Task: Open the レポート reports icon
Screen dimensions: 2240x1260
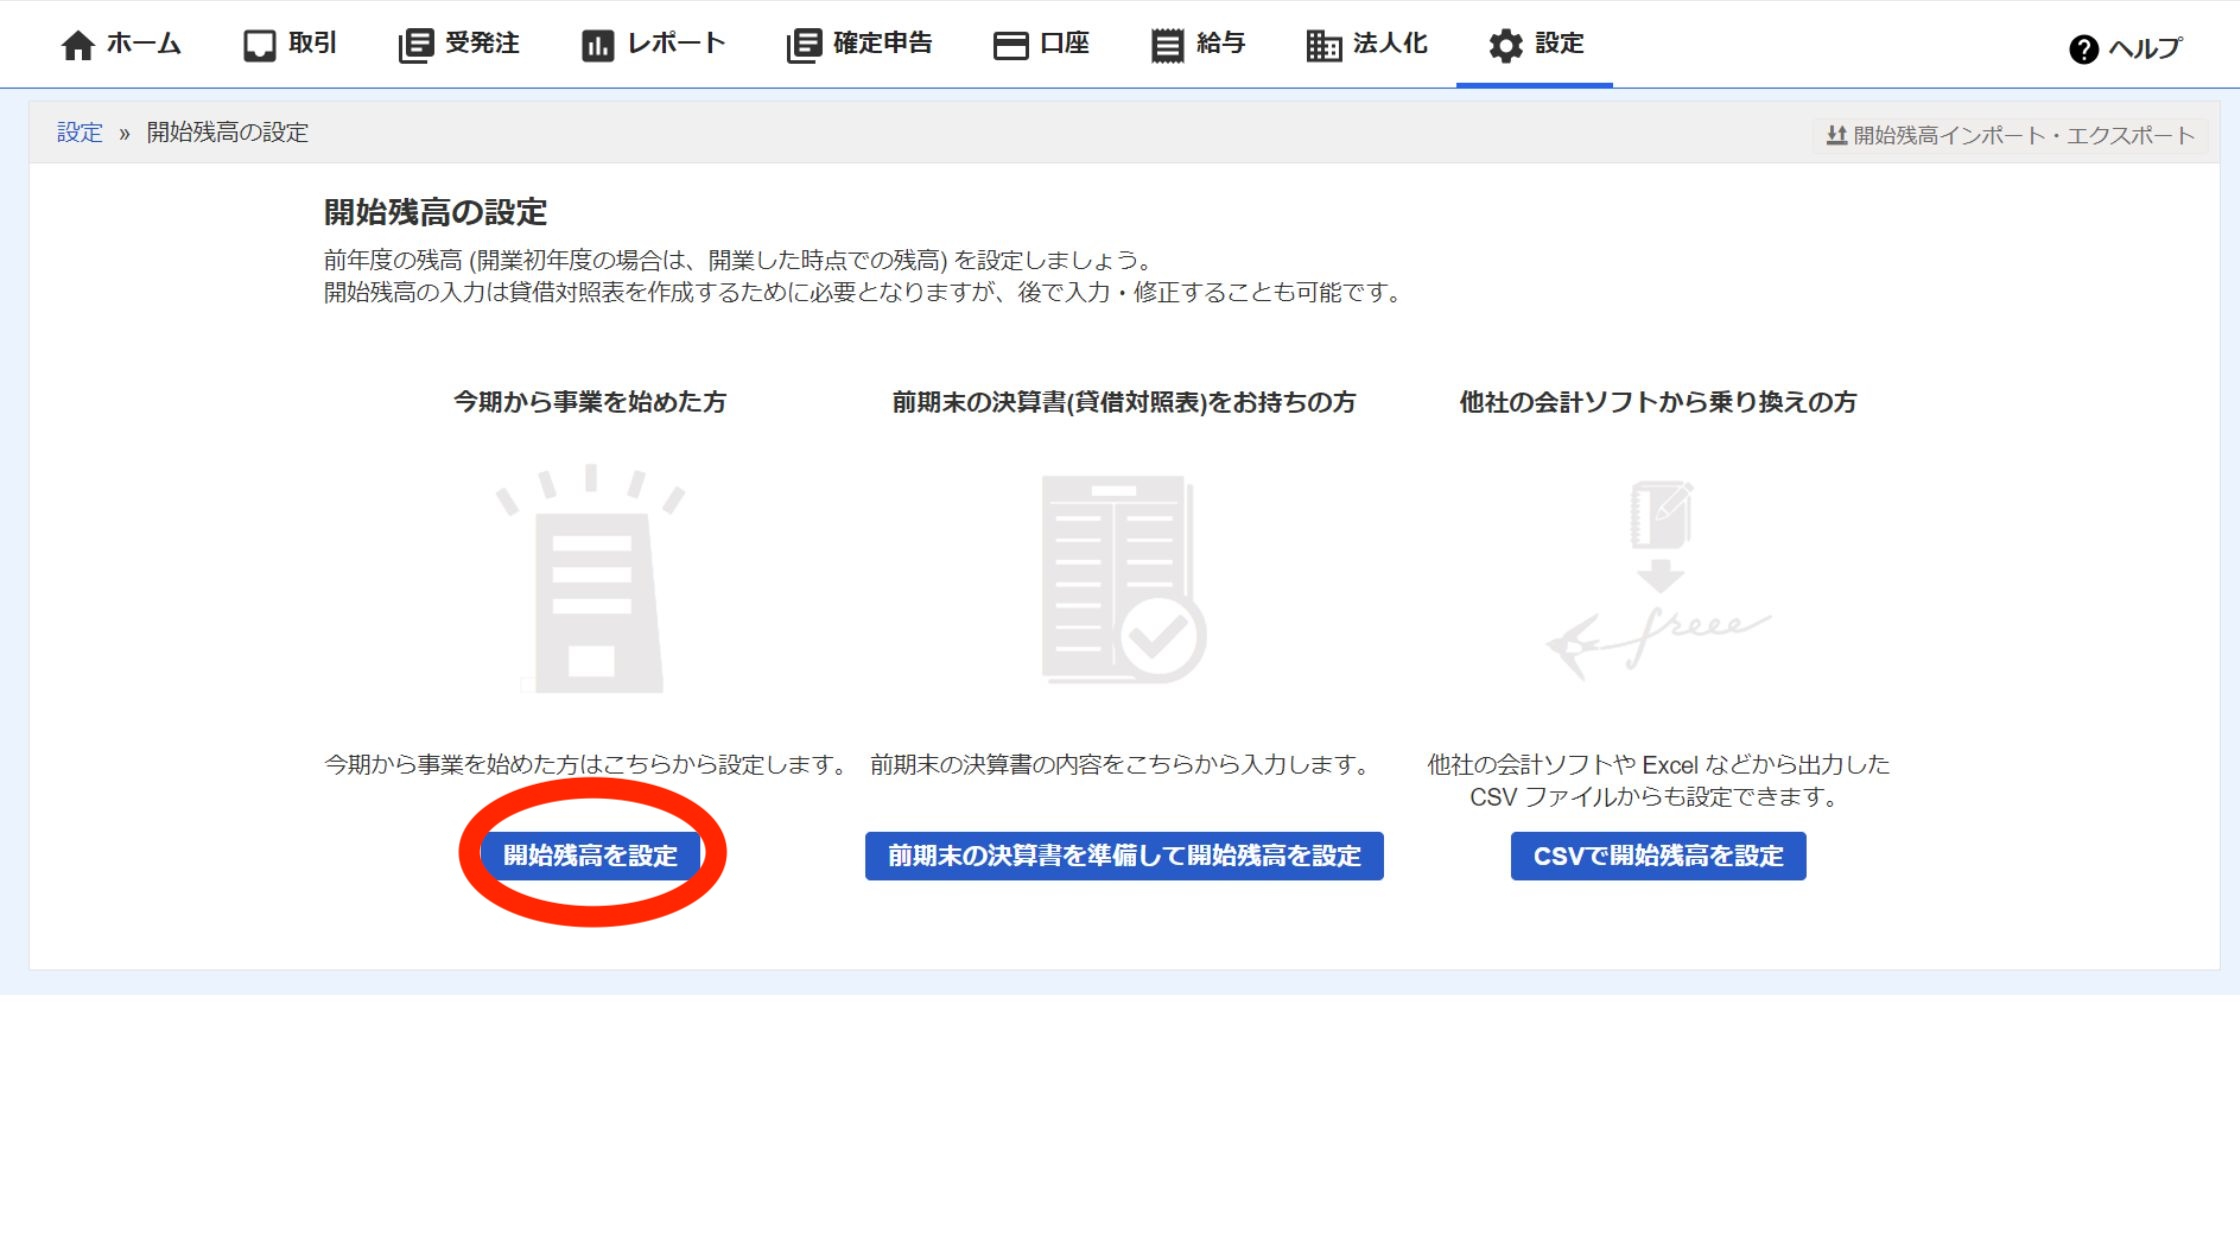Action: (x=597, y=44)
